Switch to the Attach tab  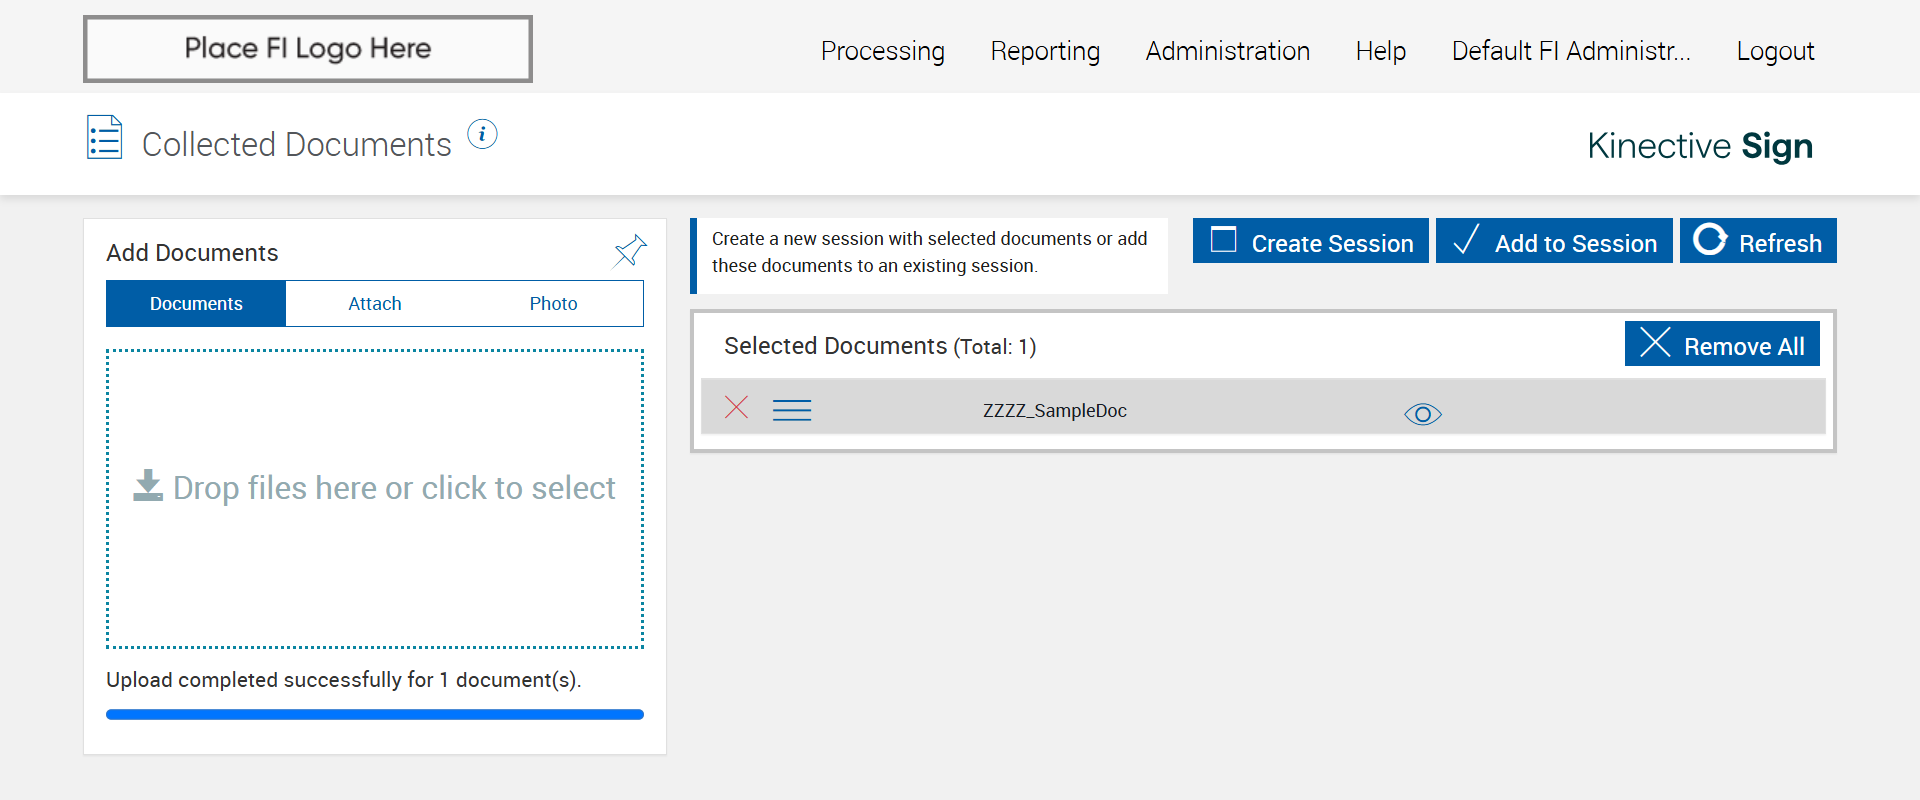[375, 304]
